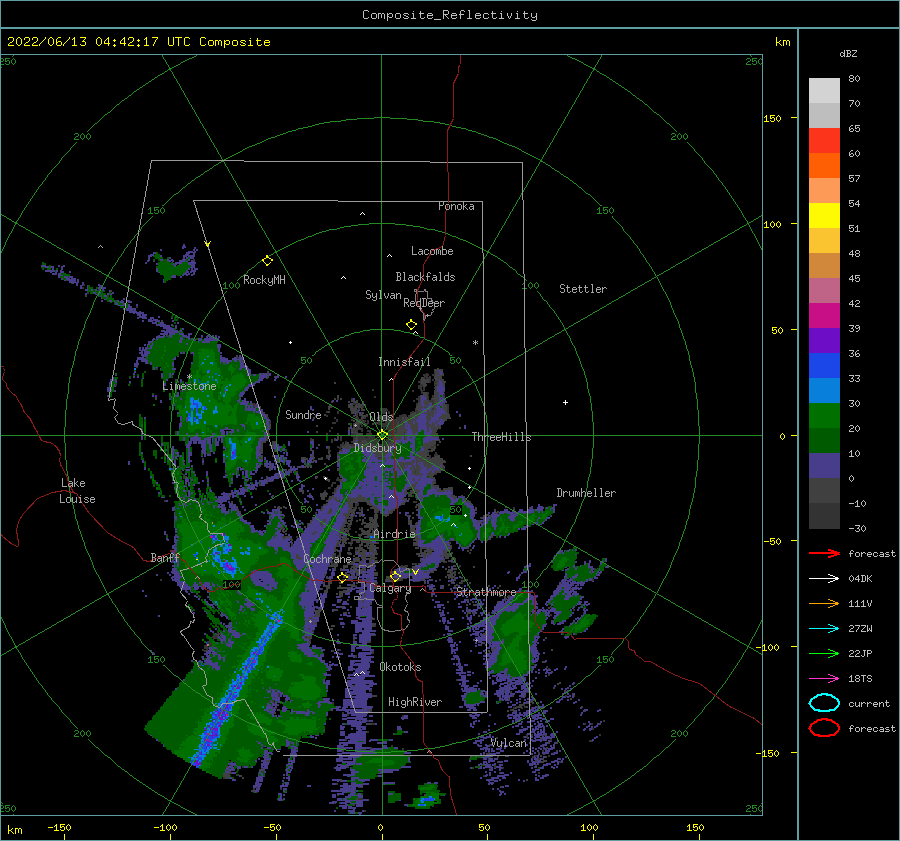Screen dimensions: 900x841
Task: Click the white plus marker east of ThreeHills
Action: (x=565, y=402)
